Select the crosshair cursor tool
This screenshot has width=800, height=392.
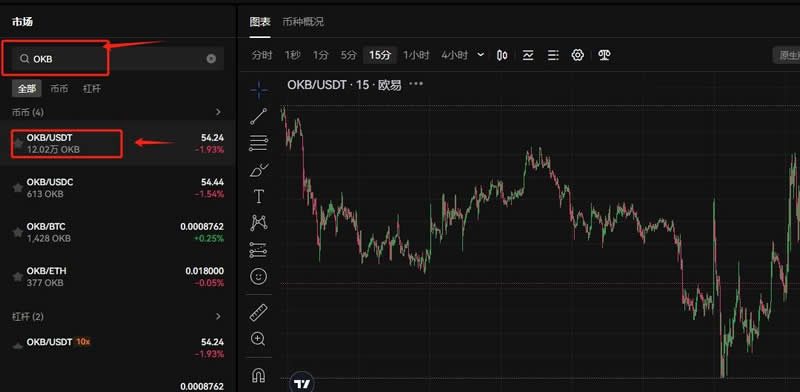point(259,90)
